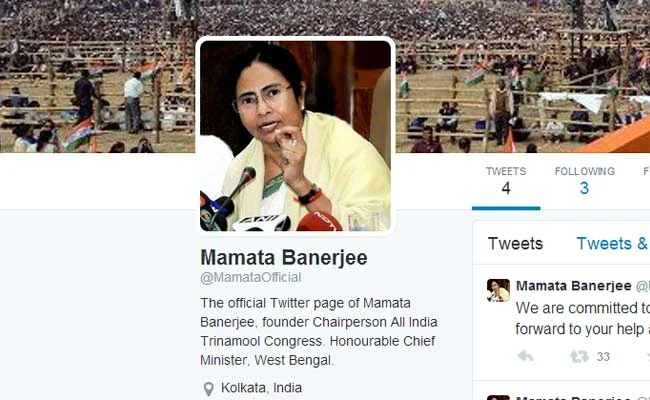Open the small avatar on the first tweet
650x400 pixels.
pos(498,290)
